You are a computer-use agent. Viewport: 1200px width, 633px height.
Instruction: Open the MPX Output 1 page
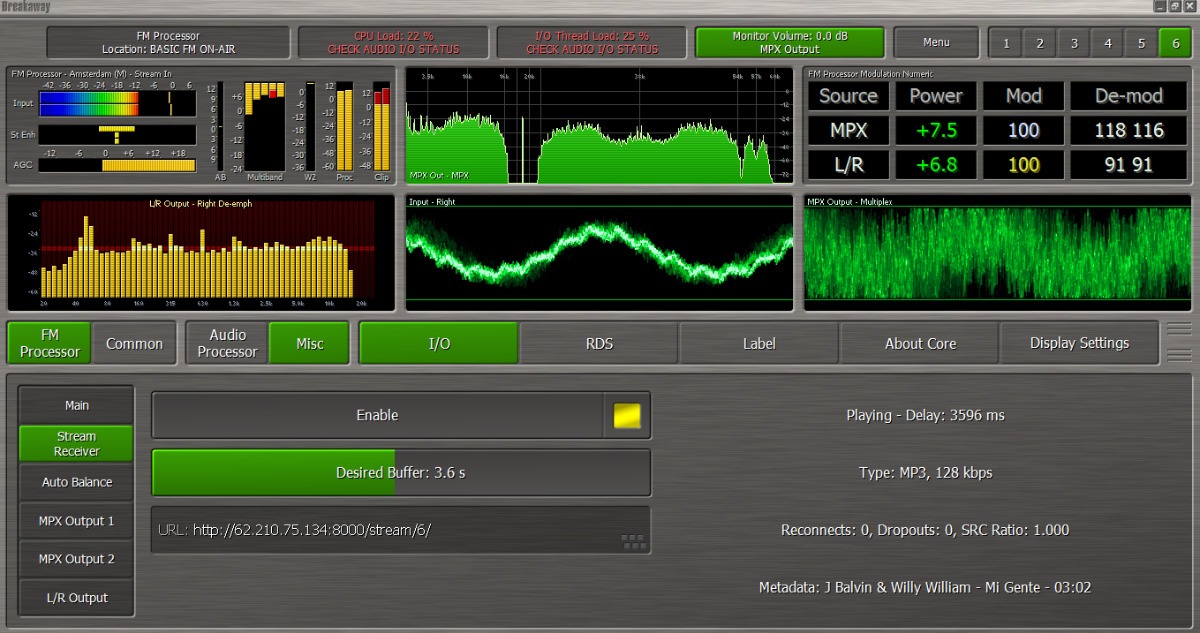(76, 521)
